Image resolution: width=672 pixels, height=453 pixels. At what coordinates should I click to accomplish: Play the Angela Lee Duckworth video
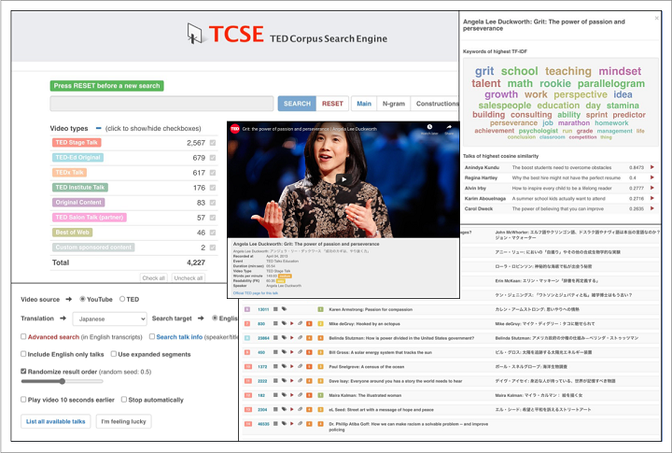[343, 179]
